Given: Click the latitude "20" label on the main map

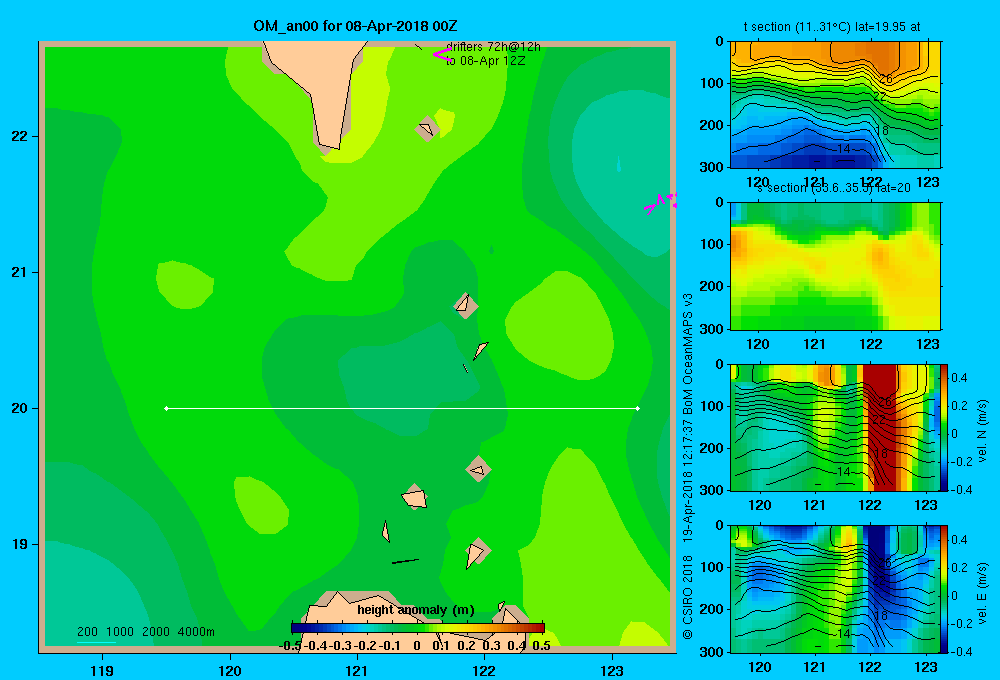Looking at the screenshot, I should coord(20,408).
